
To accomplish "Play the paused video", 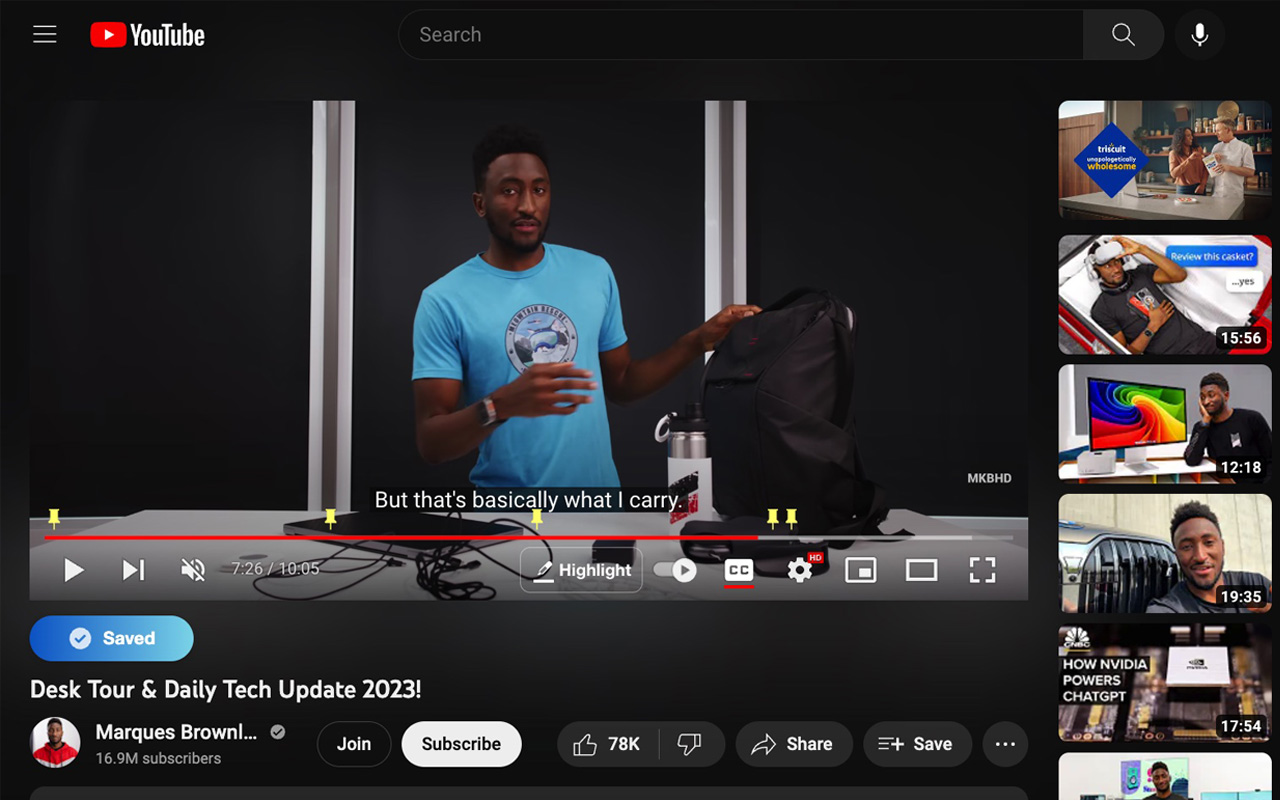I will click(73, 570).
